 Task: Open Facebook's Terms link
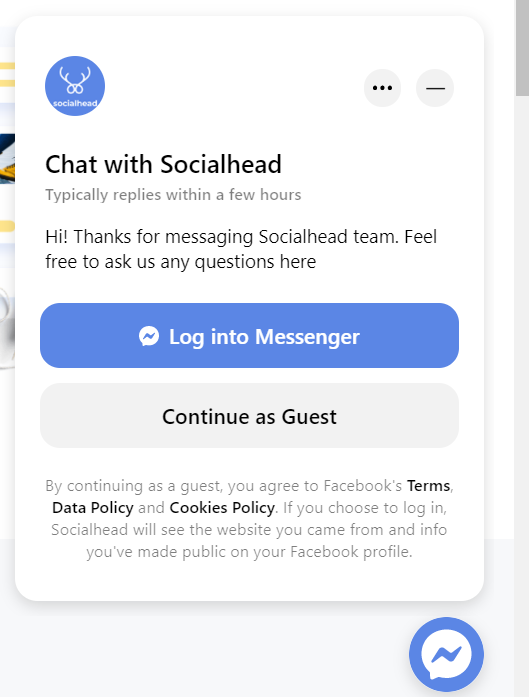pyautogui.click(x=428, y=485)
